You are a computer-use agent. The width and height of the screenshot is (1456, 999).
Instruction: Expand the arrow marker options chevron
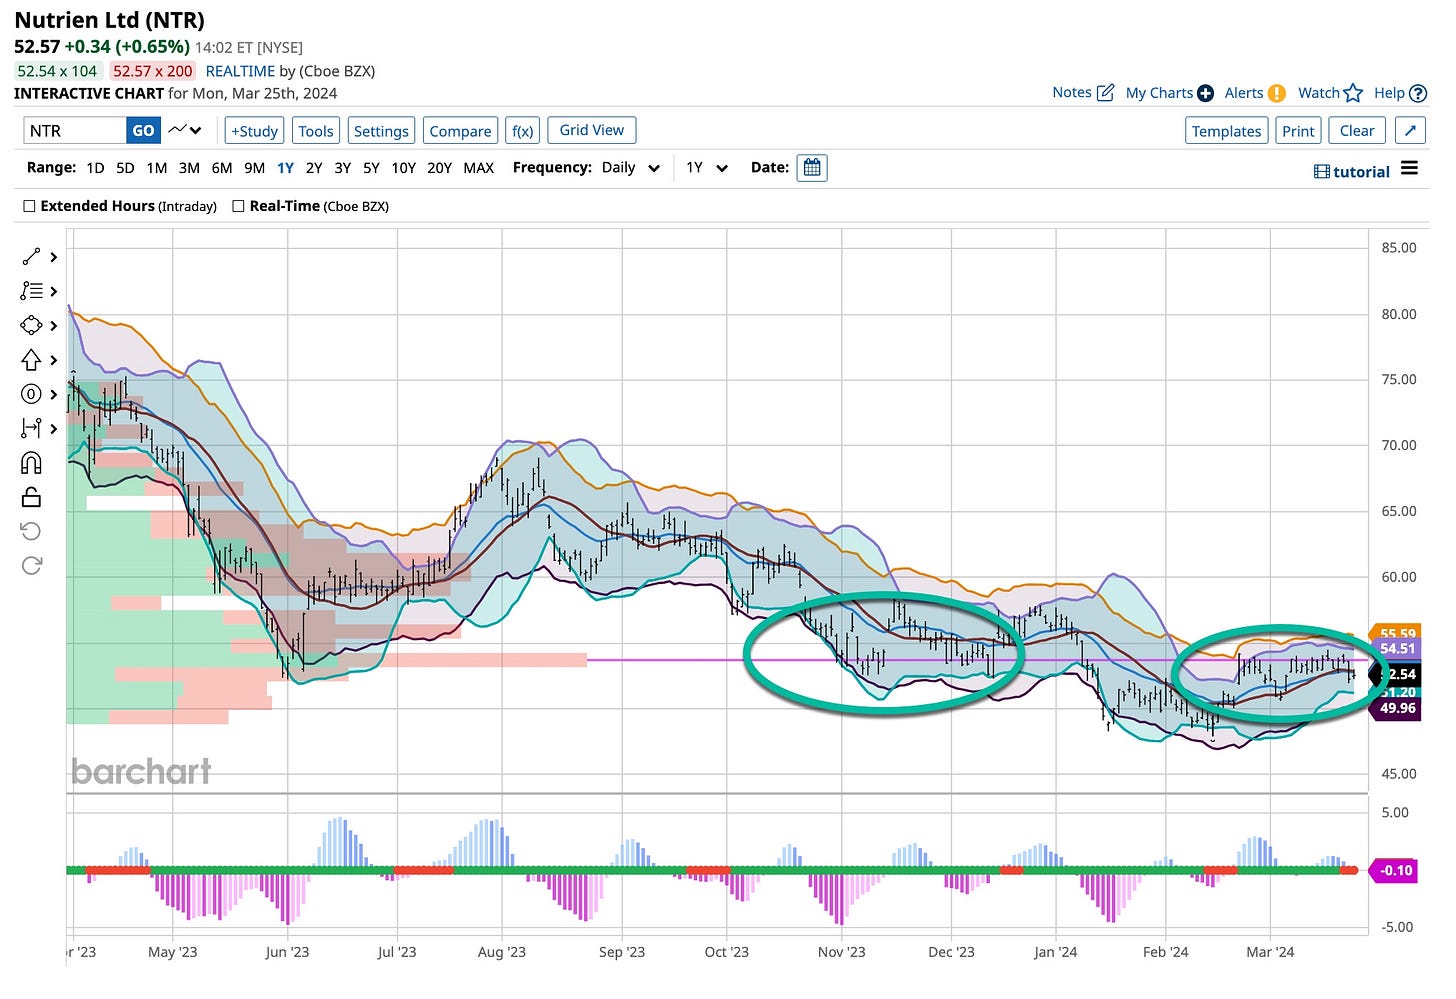pos(54,360)
